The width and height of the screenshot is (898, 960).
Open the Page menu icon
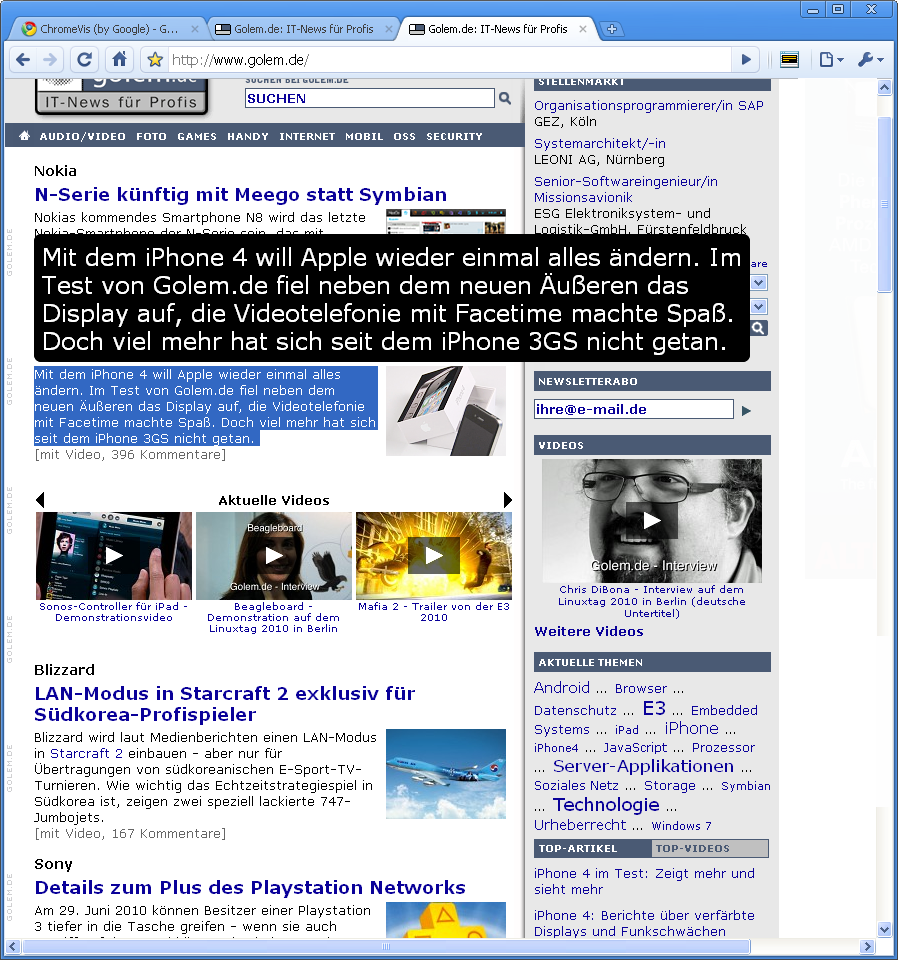point(831,60)
